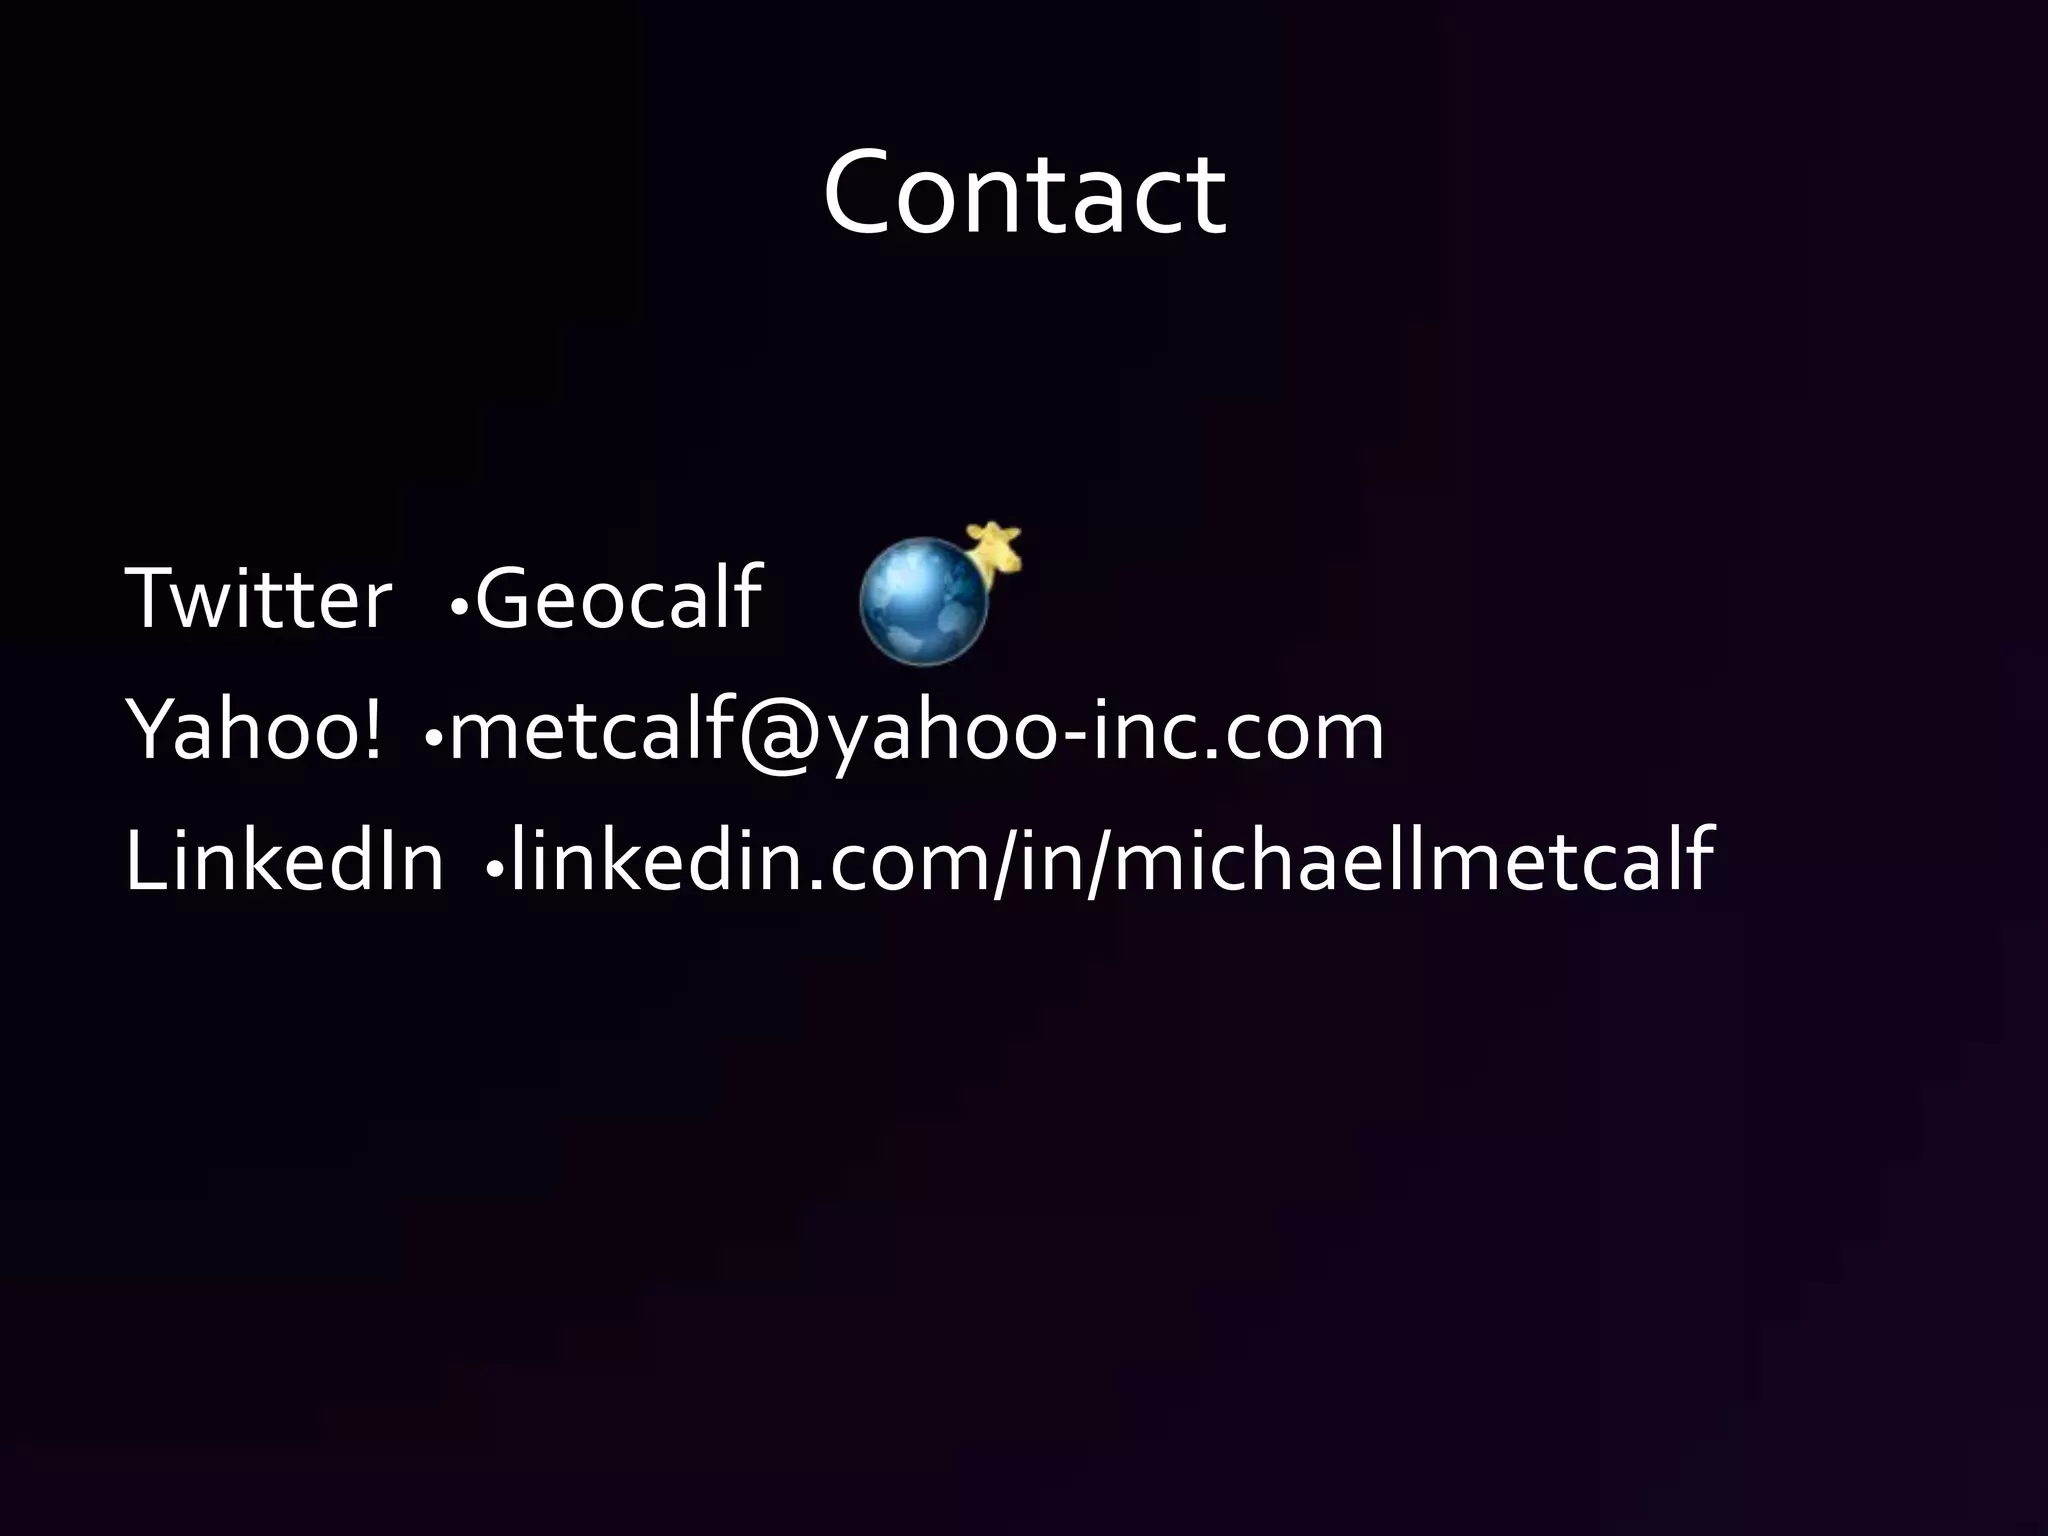Select the bullet before the metcalf email
Image resolution: width=2048 pixels, height=1536 pixels.
[x=433, y=739]
